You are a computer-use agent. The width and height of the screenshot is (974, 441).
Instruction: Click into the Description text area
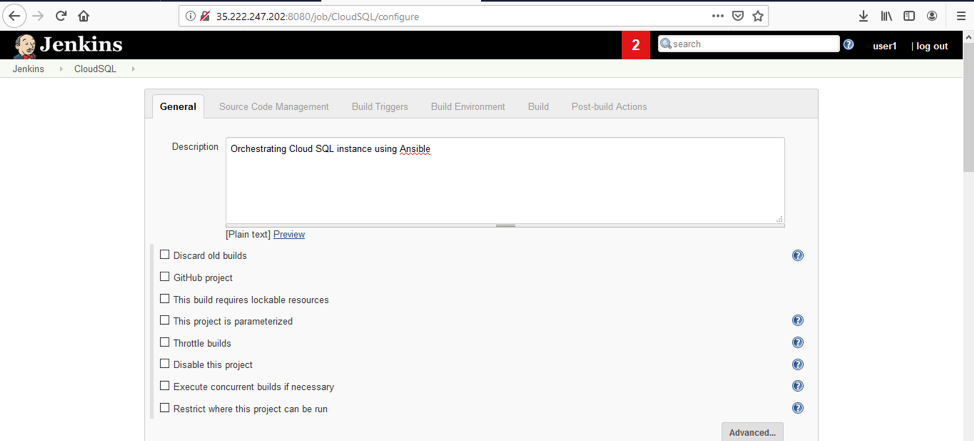[x=505, y=180]
